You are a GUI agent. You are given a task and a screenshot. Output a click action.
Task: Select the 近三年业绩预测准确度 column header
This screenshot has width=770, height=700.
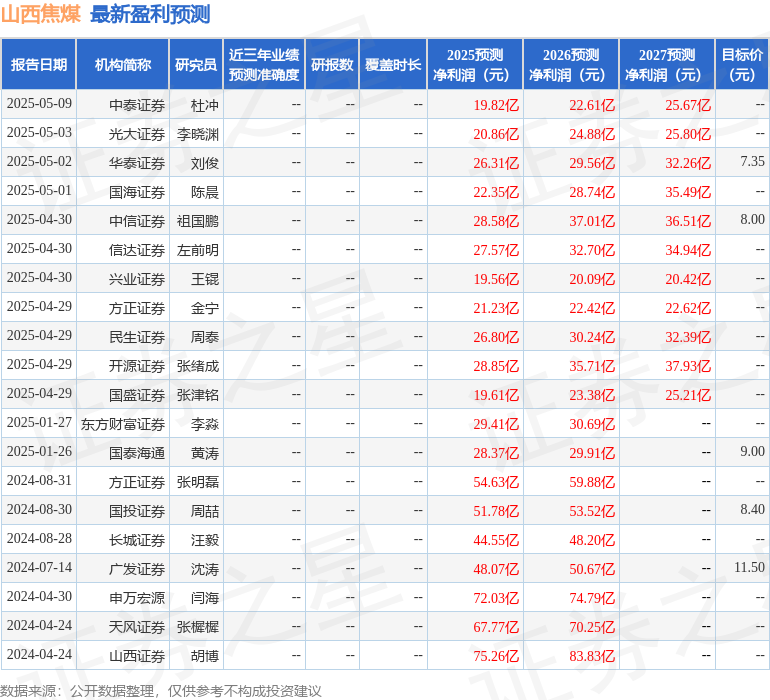[263, 65]
